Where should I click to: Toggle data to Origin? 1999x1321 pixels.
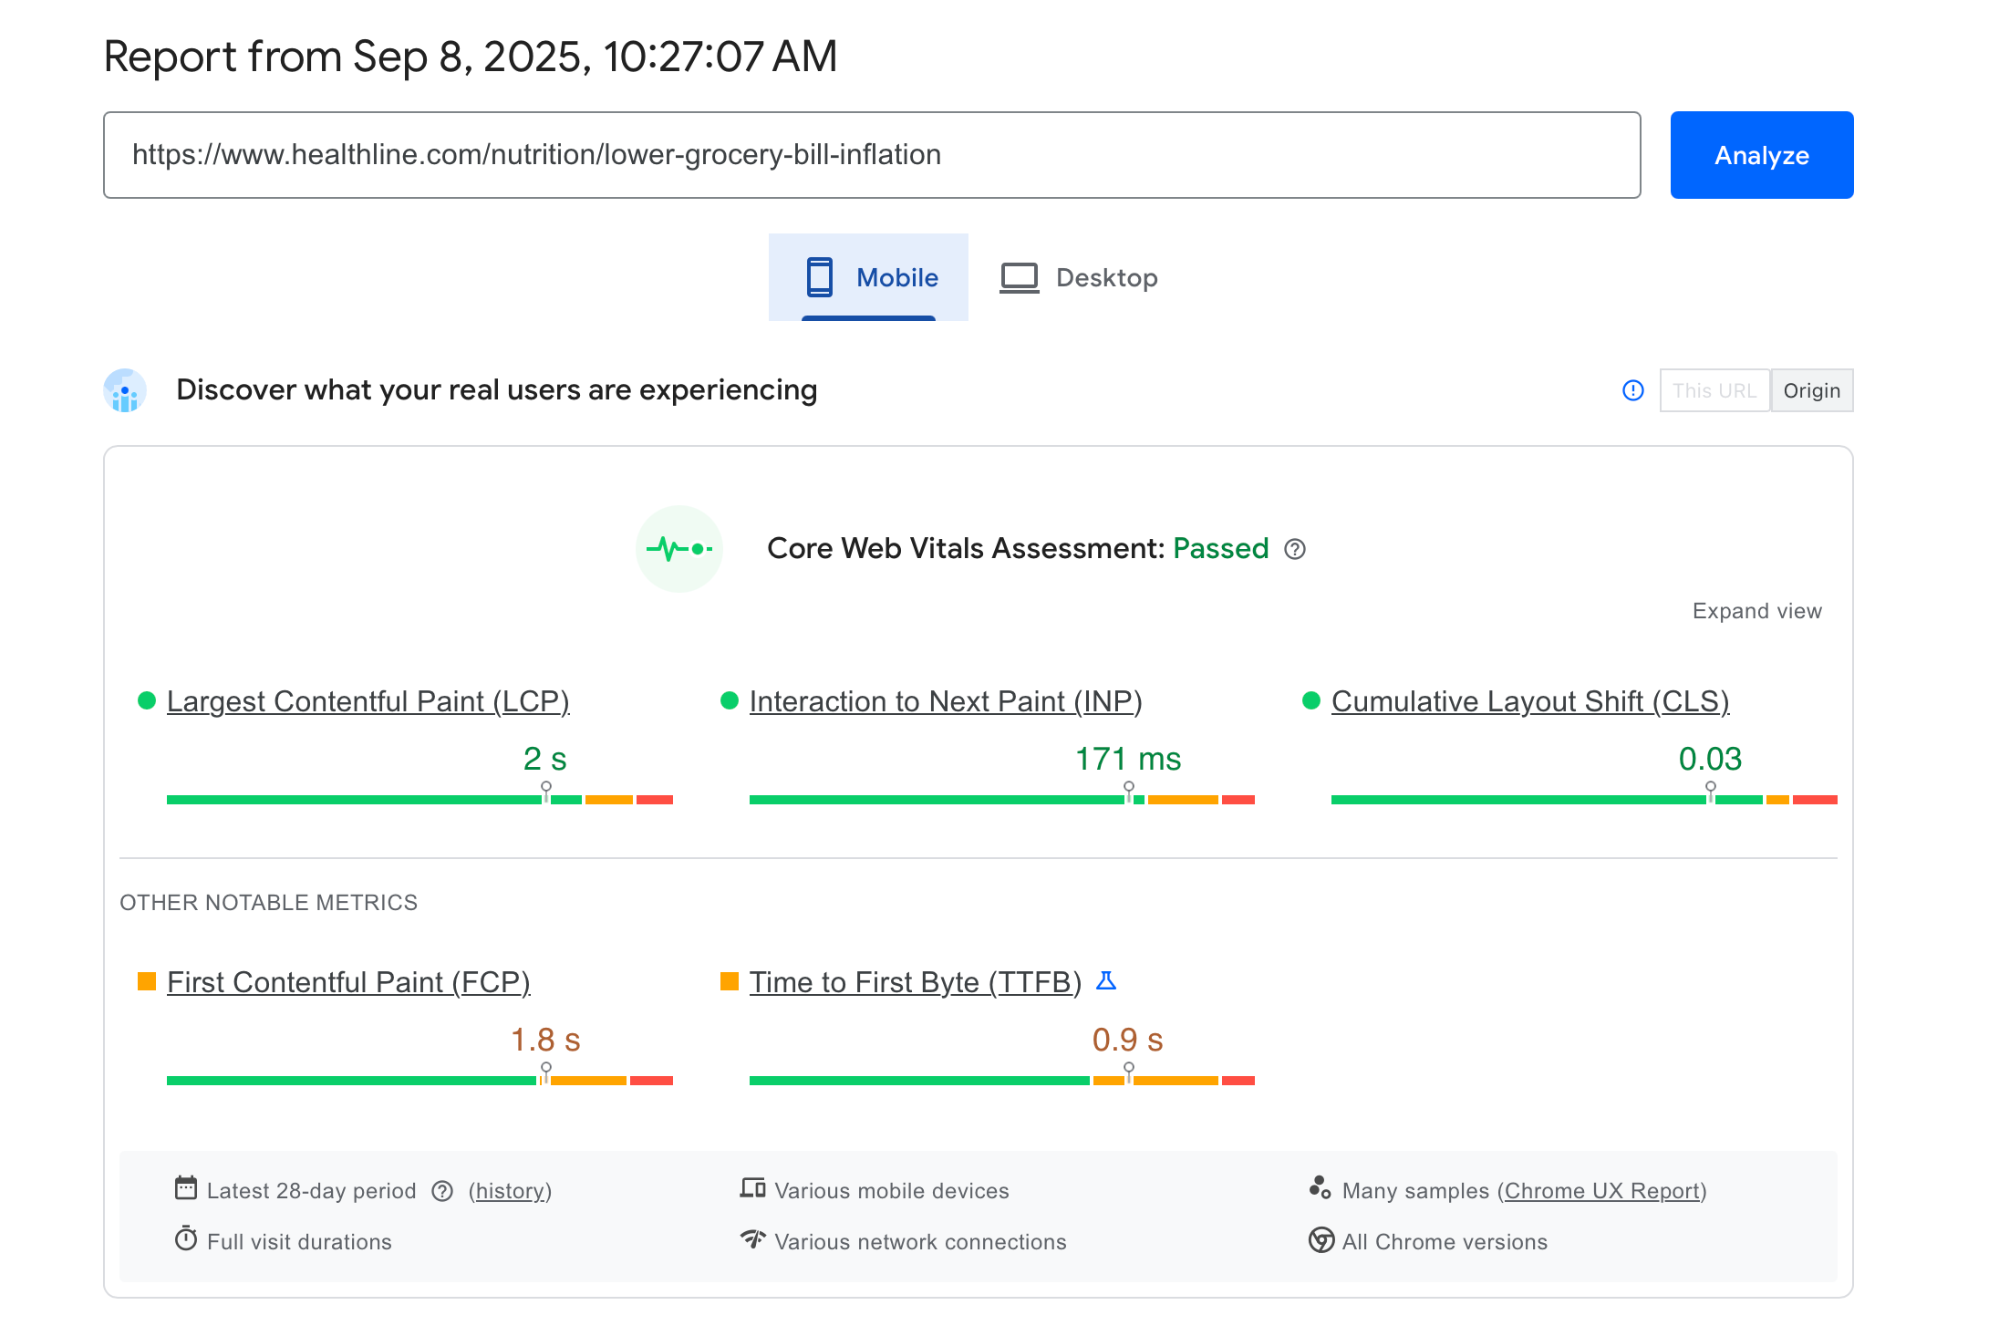(x=1811, y=390)
